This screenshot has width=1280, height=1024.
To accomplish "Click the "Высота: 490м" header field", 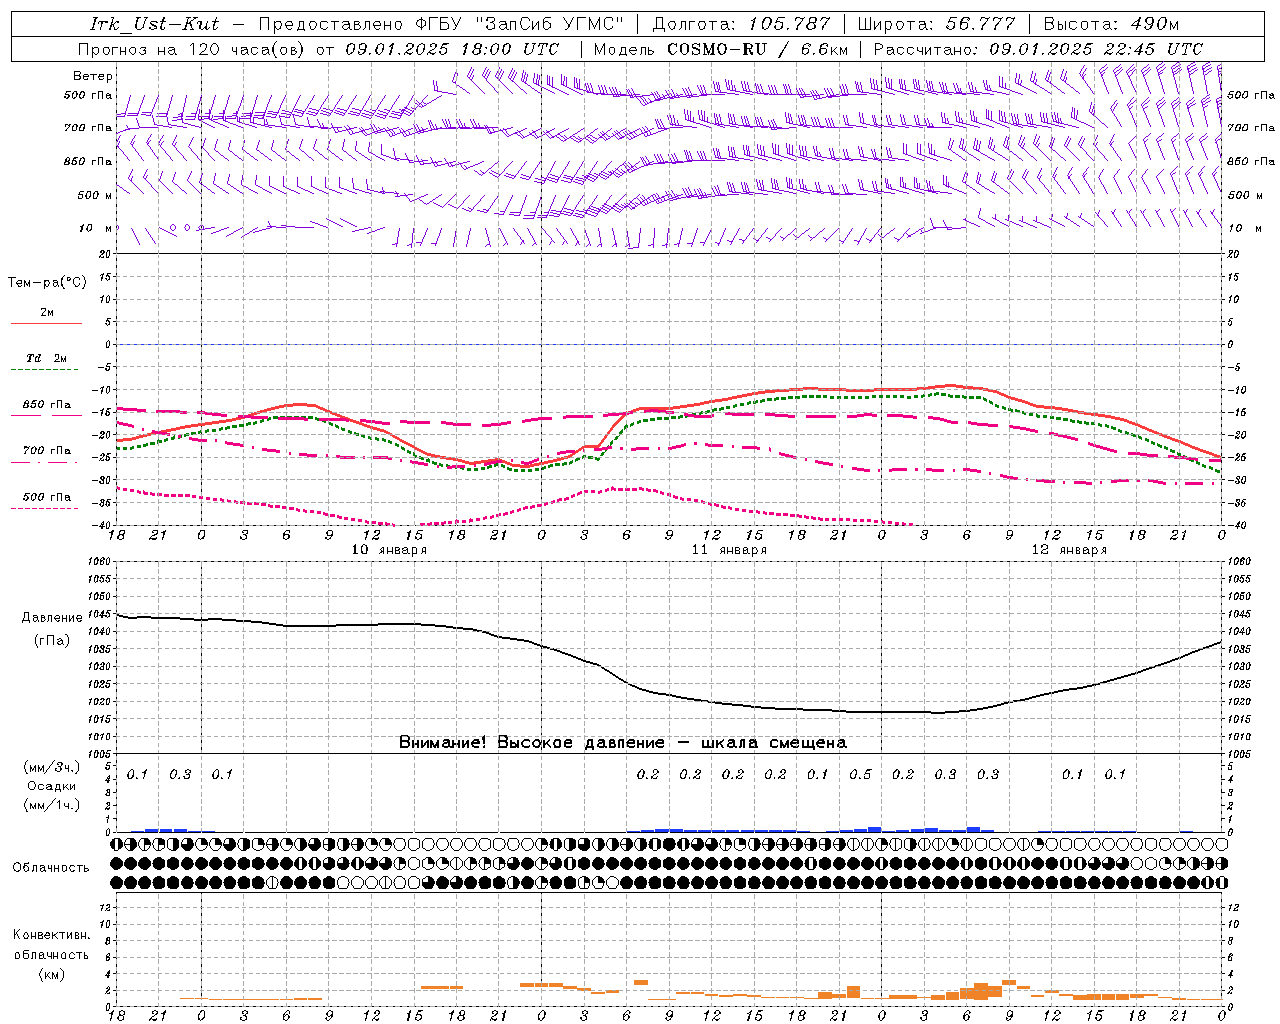I will tap(1111, 24).
